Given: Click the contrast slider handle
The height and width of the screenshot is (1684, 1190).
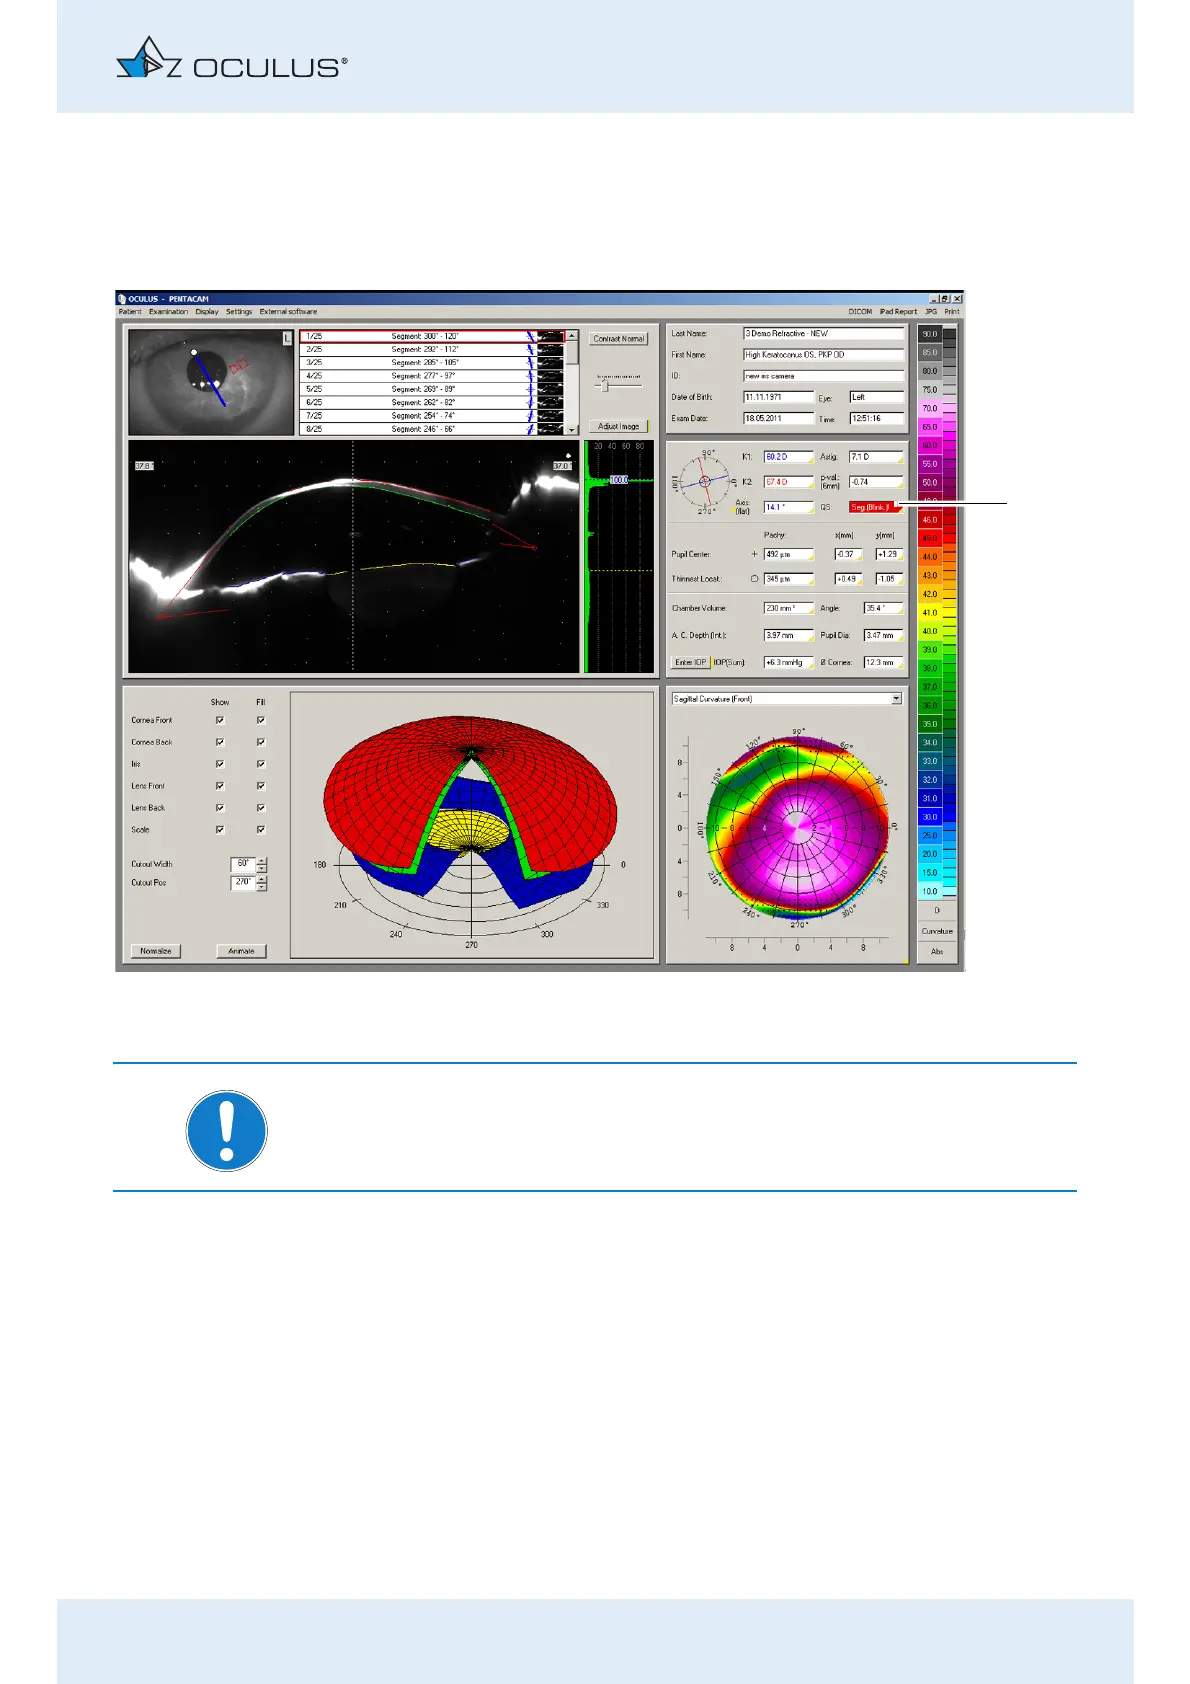Looking at the screenshot, I should click(x=604, y=385).
